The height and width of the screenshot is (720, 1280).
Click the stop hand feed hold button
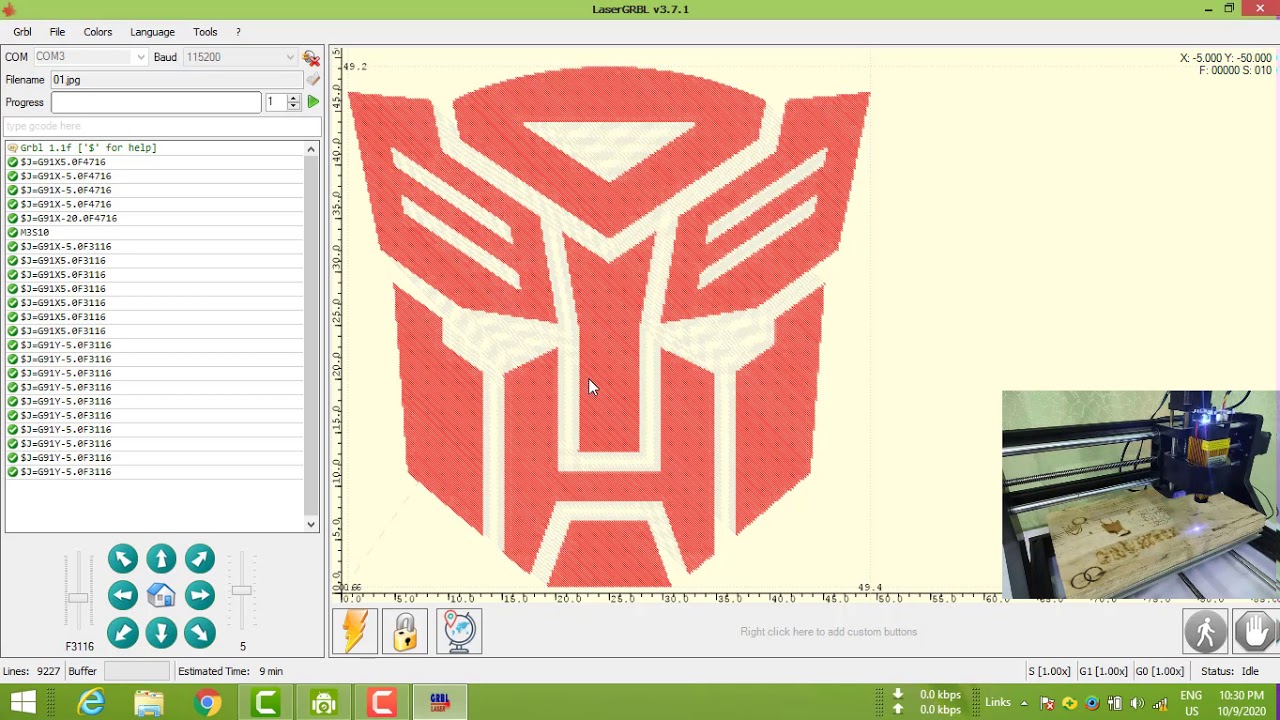click(1256, 632)
